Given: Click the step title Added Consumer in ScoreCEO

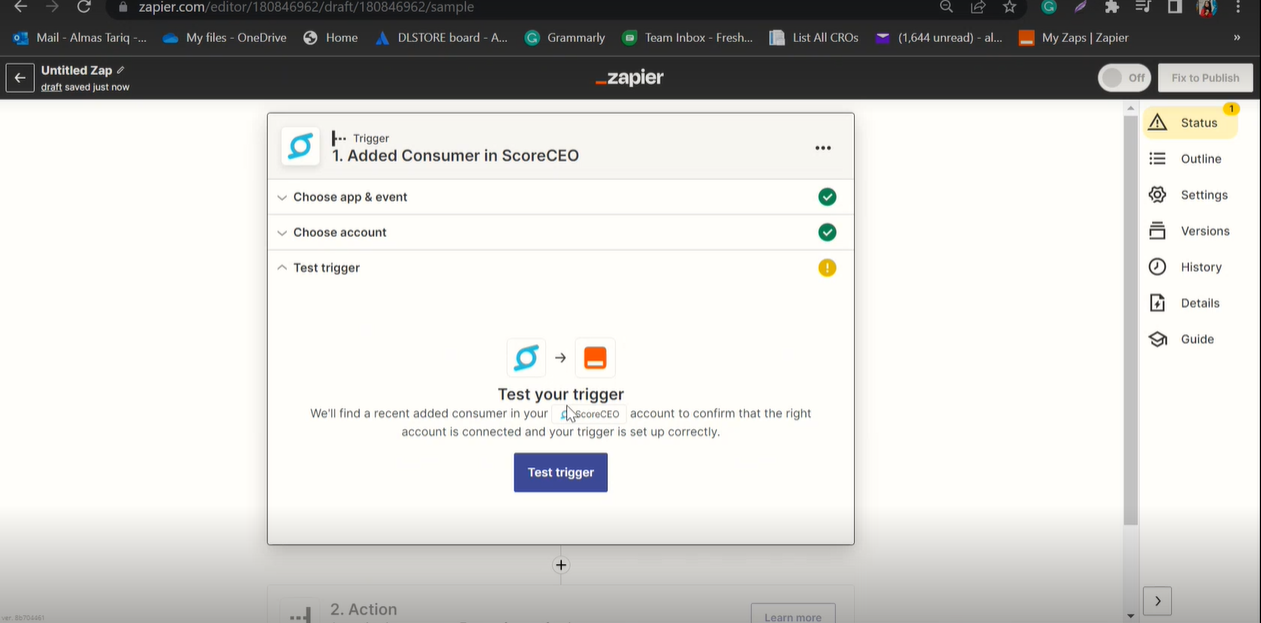Looking at the screenshot, I should pyautogui.click(x=456, y=156).
